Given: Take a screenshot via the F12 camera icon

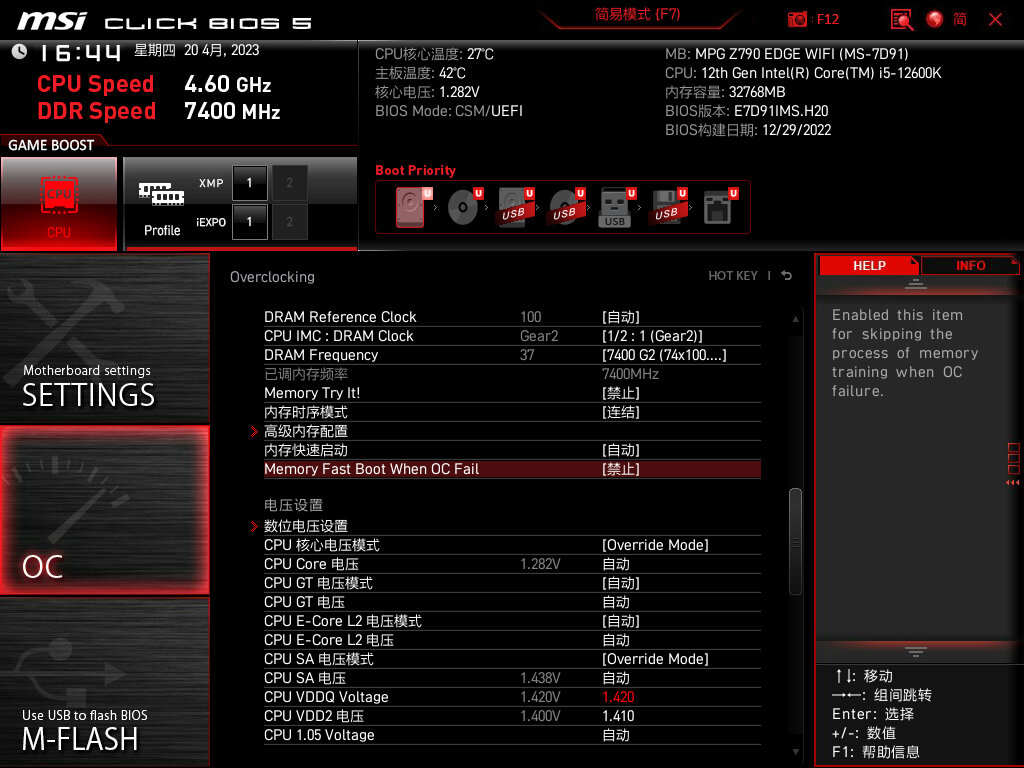Looking at the screenshot, I should (x=798, y=19).
